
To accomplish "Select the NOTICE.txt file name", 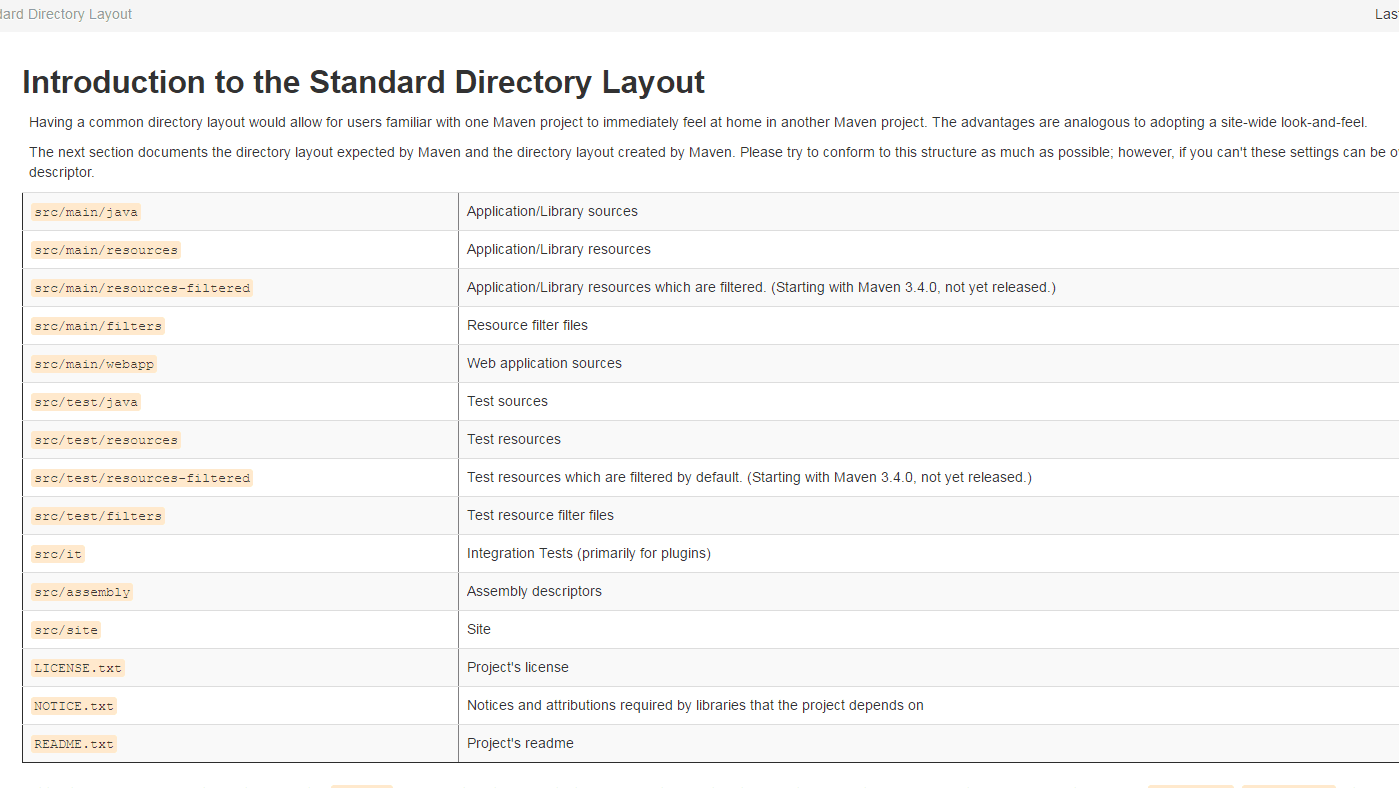I will 74,706.
